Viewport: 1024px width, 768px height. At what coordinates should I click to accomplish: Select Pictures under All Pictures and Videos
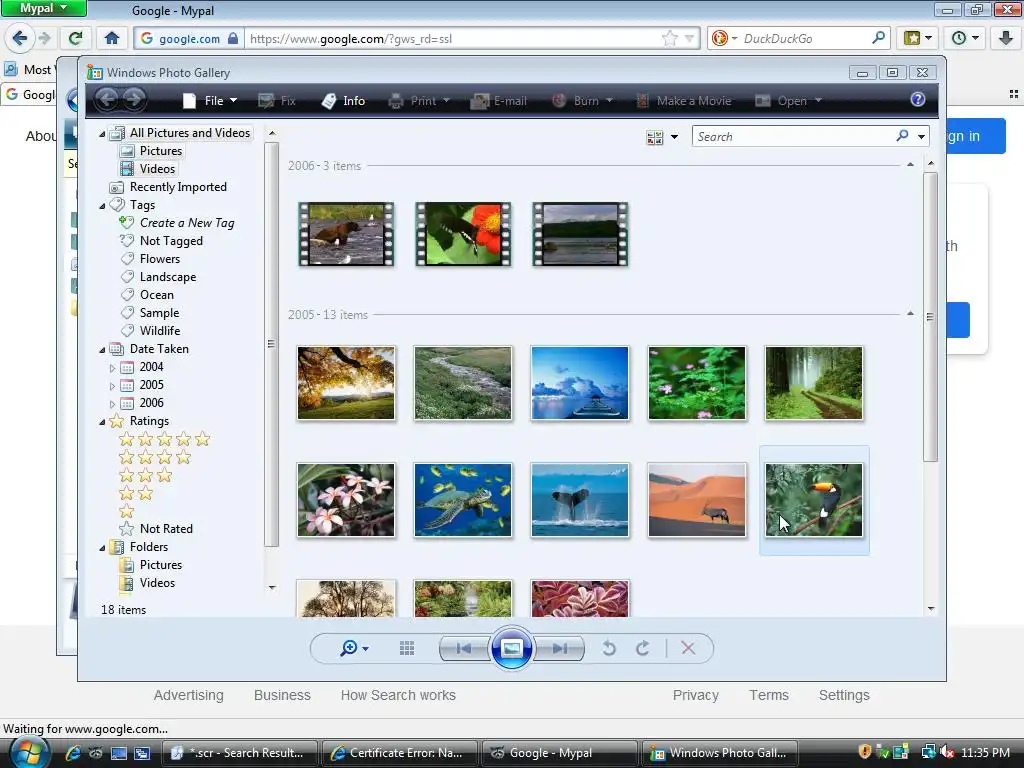pyautogui.click(x=152, y=151)
